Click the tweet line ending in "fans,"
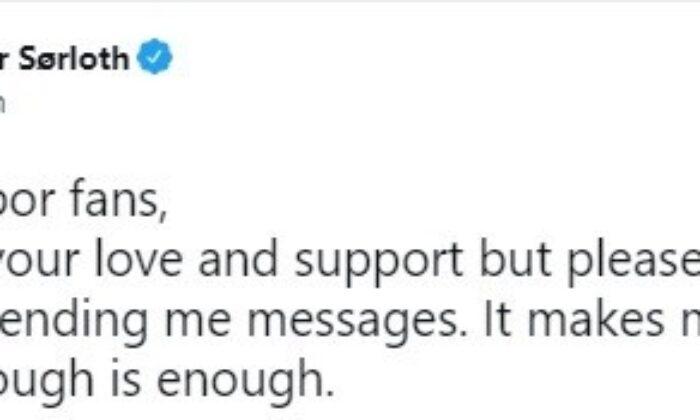 coord(80,203)
